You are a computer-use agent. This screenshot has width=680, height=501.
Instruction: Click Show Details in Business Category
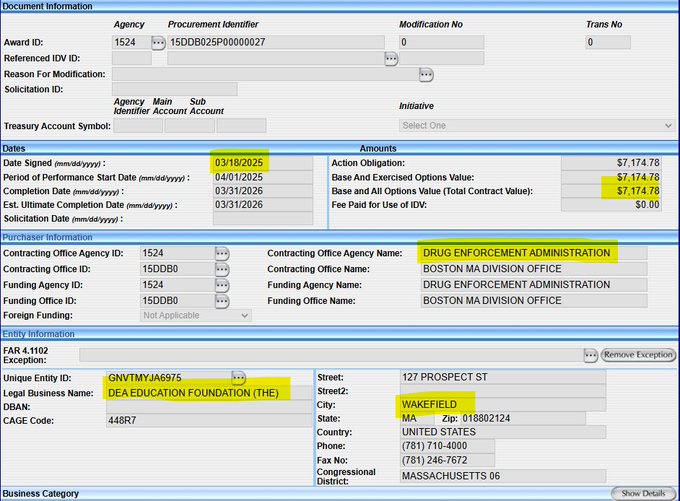point(642,494)
